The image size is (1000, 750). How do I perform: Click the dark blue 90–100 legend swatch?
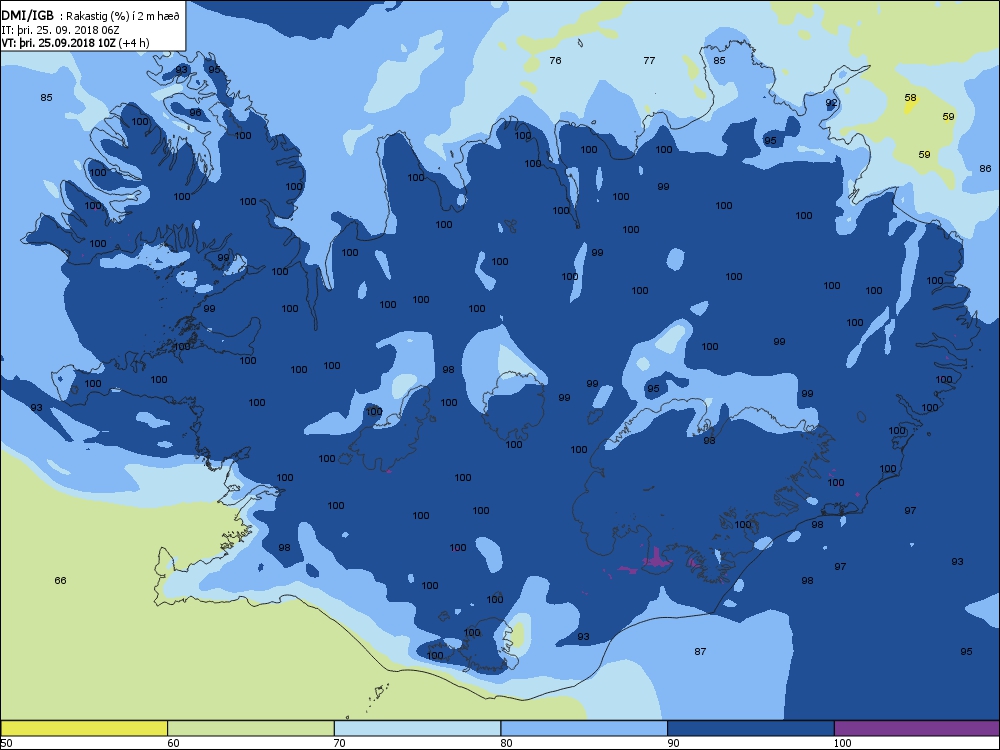coord(751,728)
